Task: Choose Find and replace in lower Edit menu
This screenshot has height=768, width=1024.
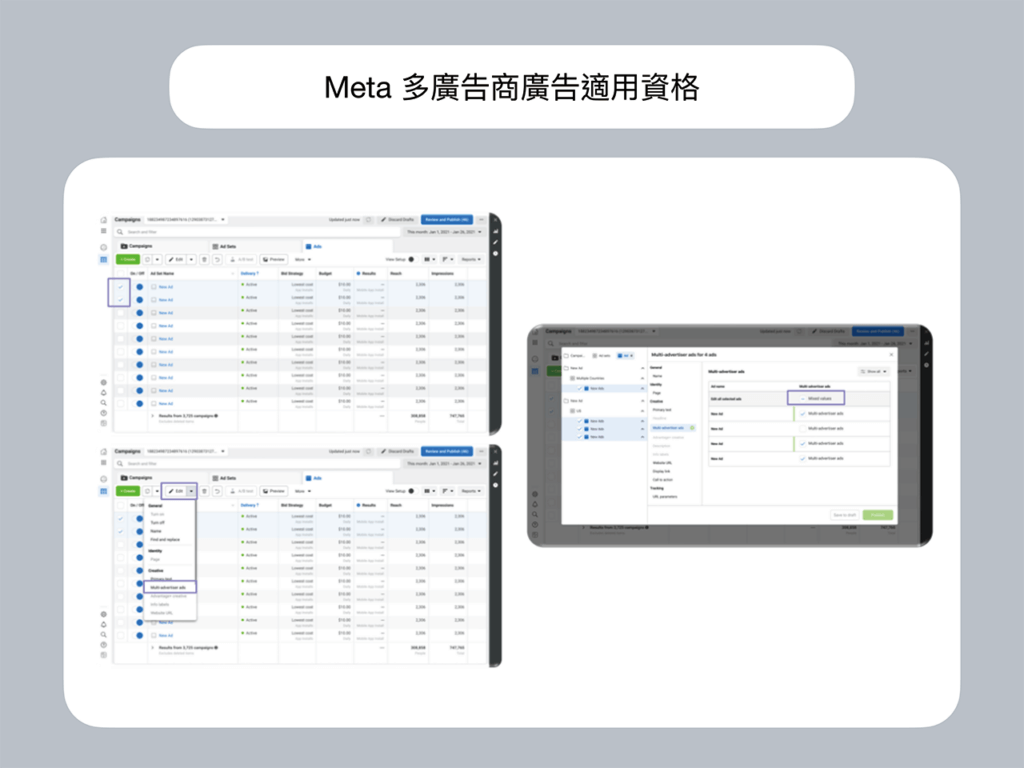Action: tap(165, 539)
